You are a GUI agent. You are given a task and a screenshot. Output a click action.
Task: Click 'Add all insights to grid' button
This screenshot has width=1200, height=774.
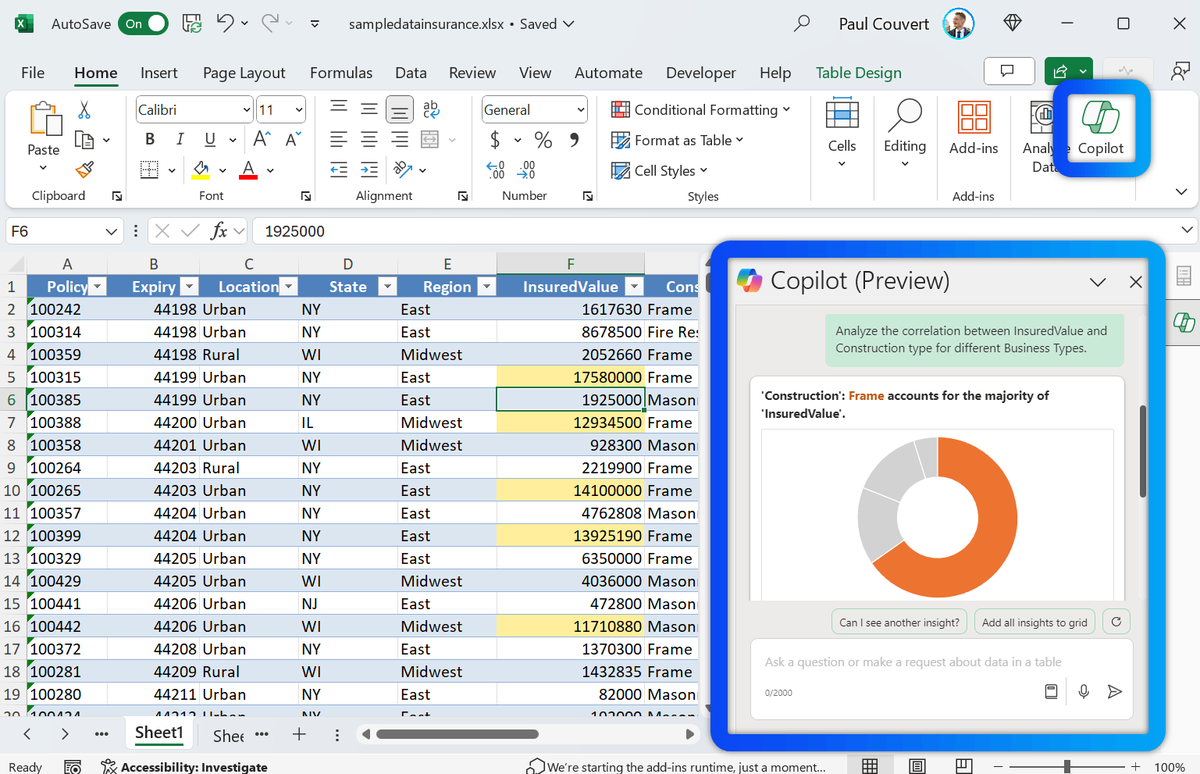click(1034, 622)
